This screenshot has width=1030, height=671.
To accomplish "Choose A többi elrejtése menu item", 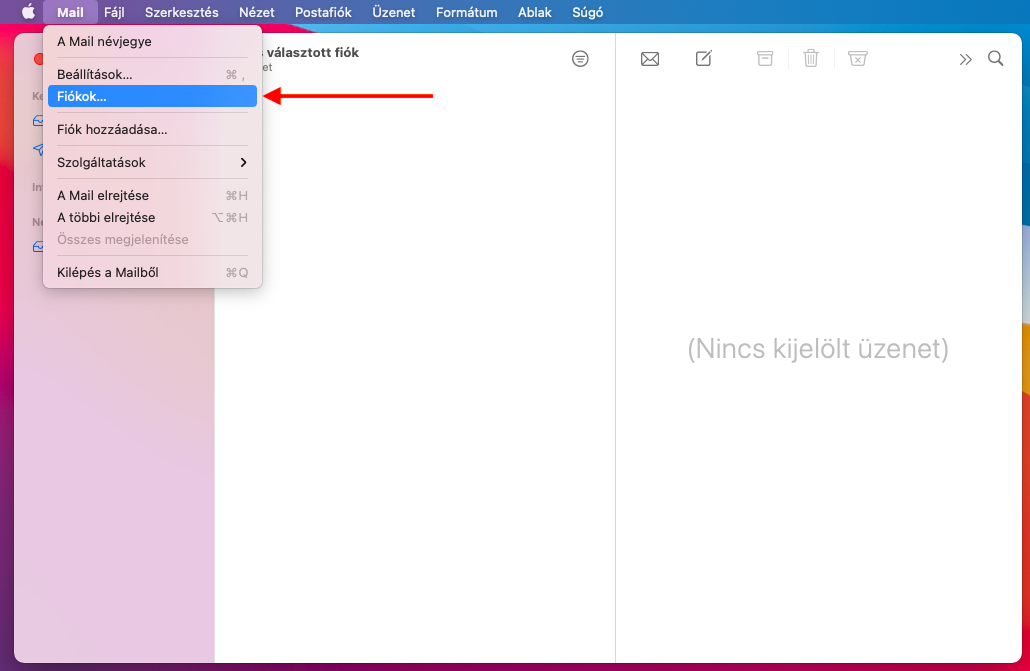I will click(152, 217).
